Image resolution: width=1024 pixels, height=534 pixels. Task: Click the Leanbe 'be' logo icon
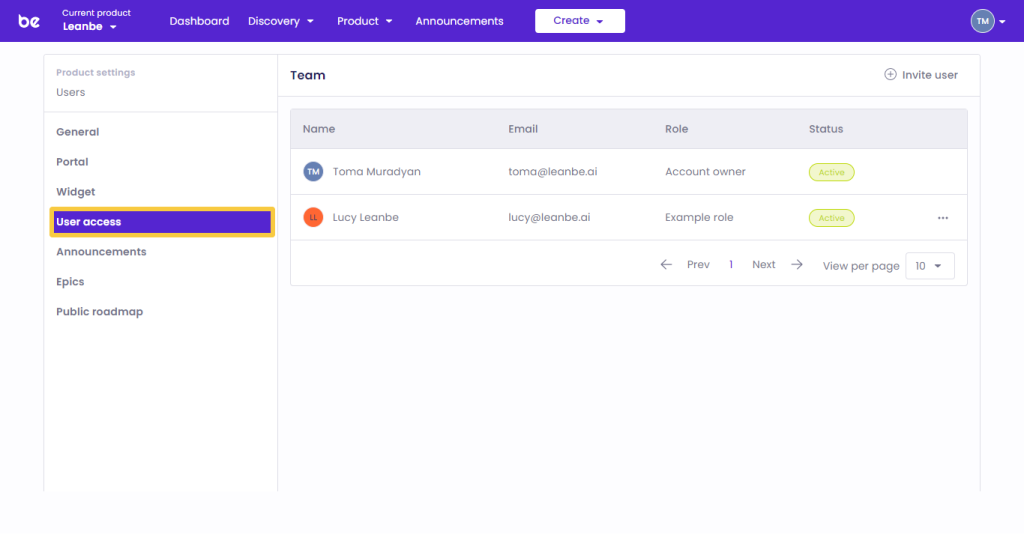point(29,21)
